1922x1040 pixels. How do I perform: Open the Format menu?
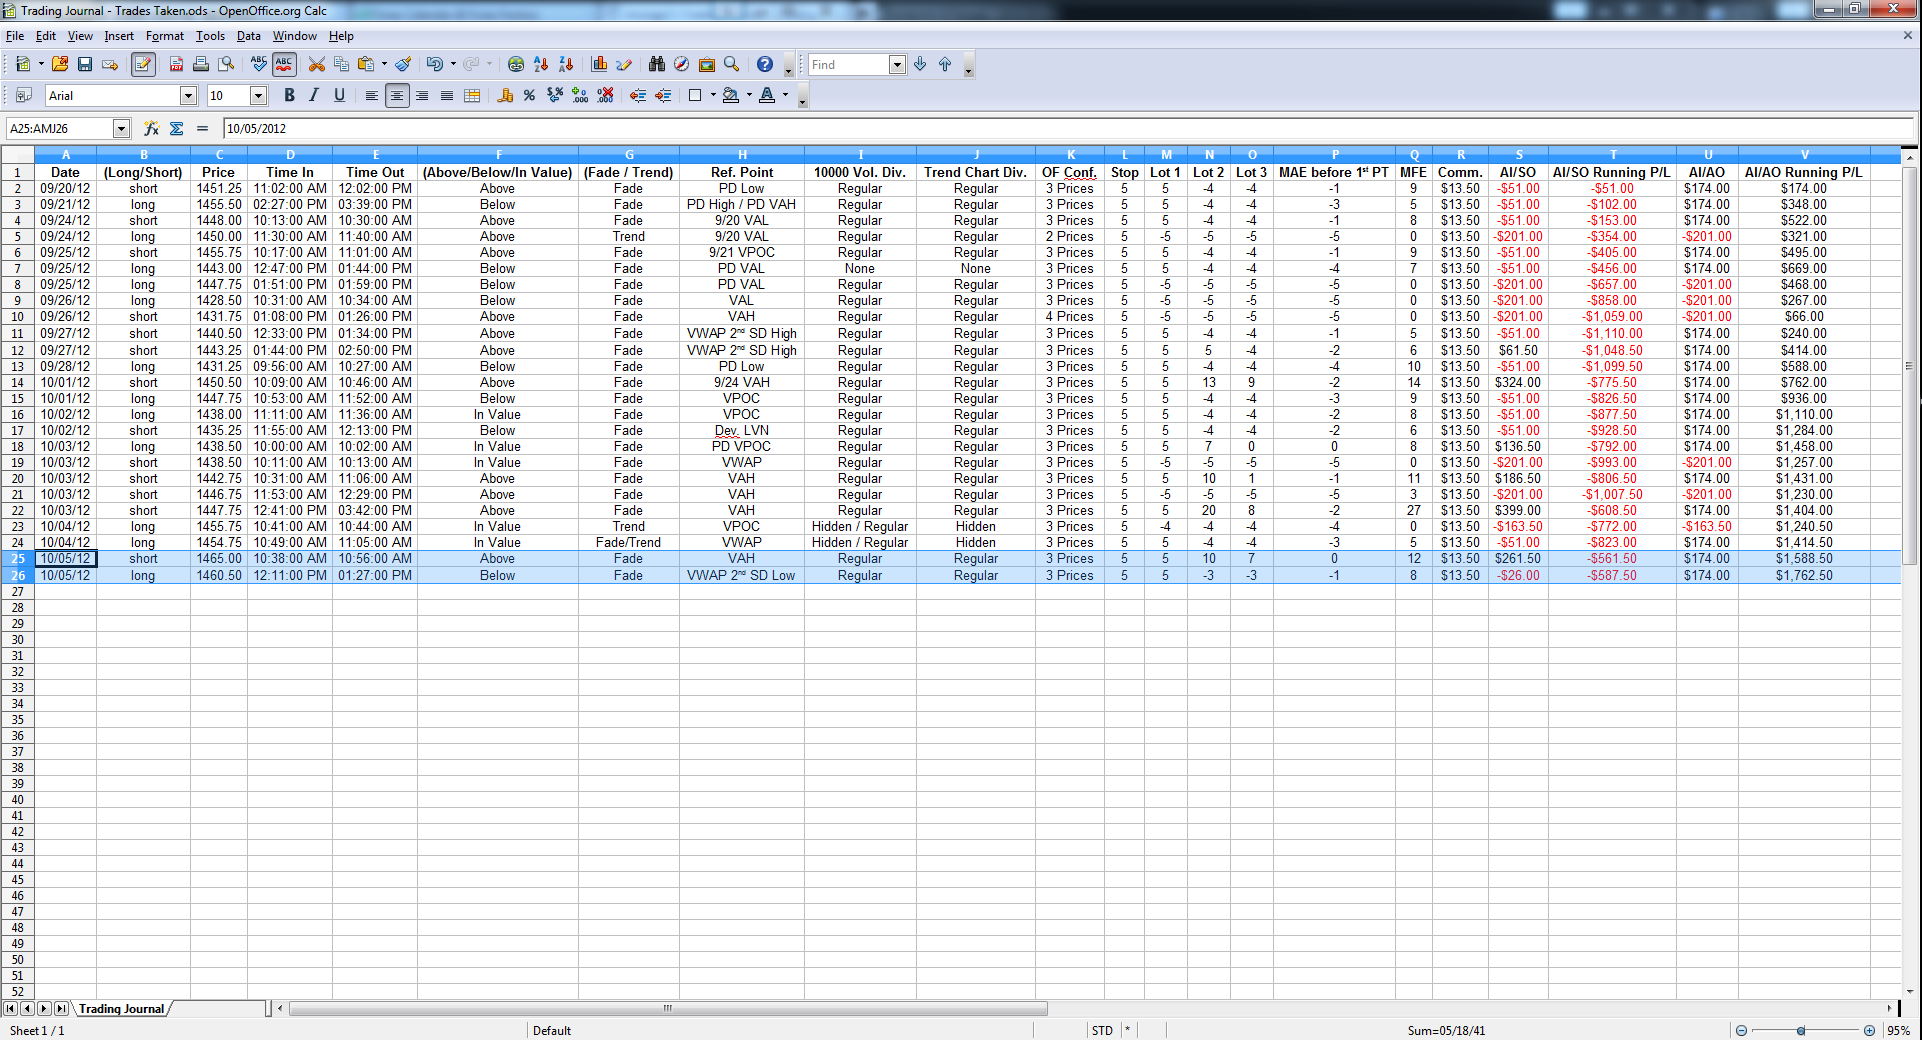pos(165,36)
